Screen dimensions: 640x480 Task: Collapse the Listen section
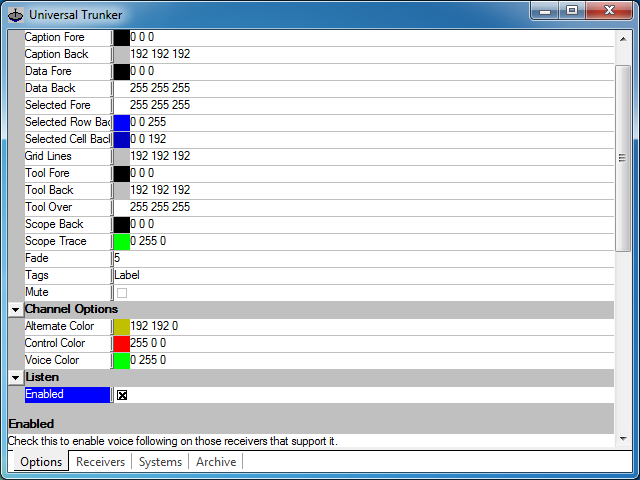[x=16, y=378]
